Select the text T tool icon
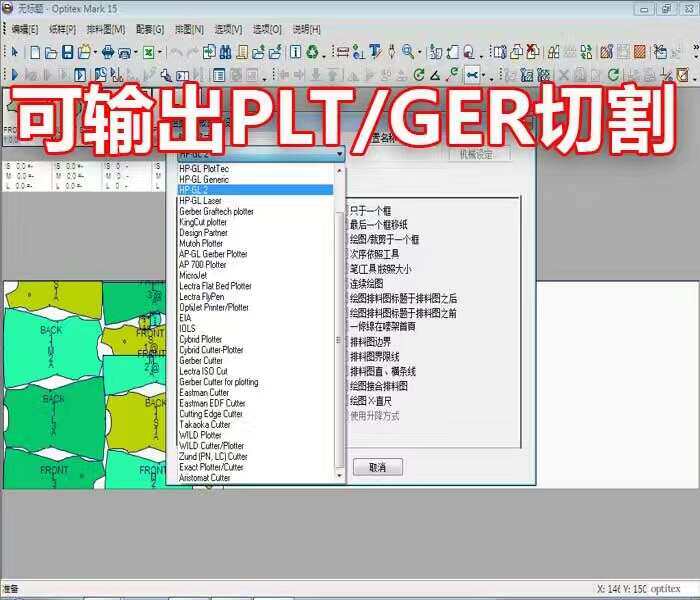Image resolution: width=700 pixels, height=600 pixels. [x=375, y=52]
